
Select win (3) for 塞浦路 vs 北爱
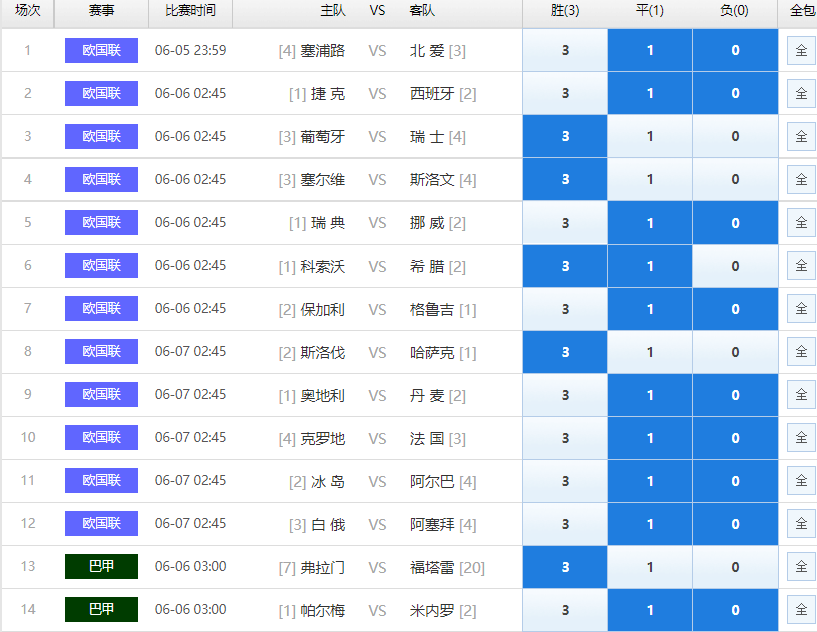coord(565,50)
